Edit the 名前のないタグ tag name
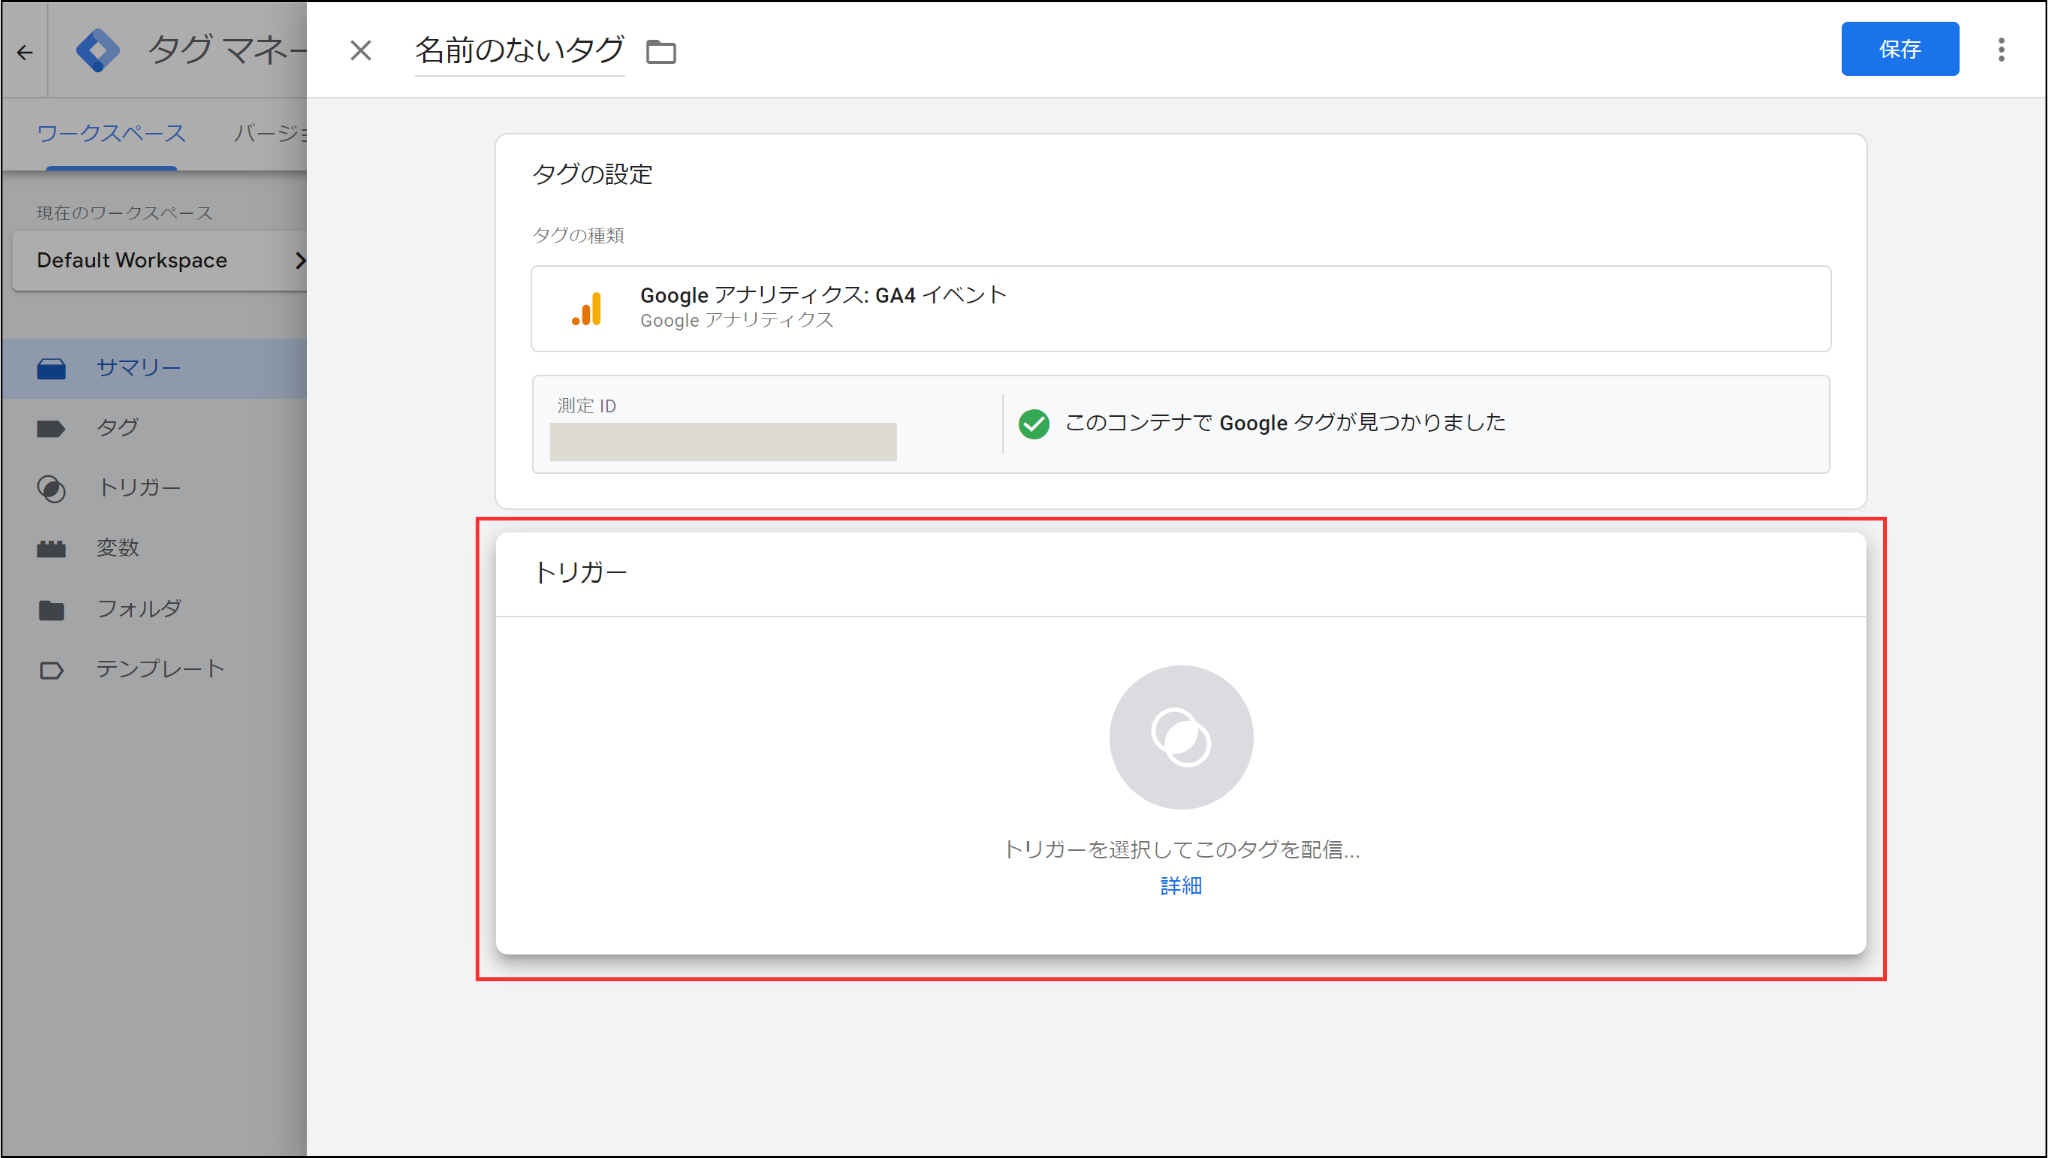This screenshot has width=2048, height=1158. [x=520, y=50]
